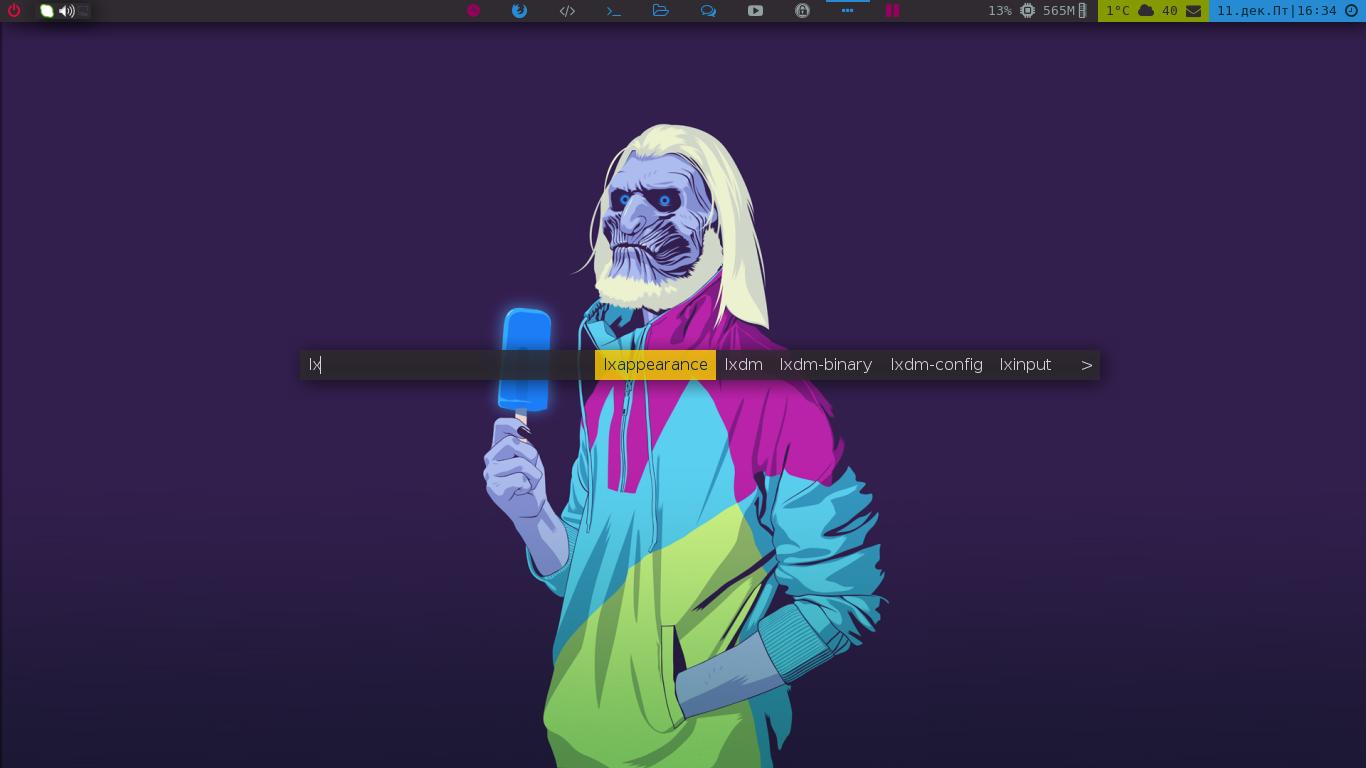The image size is (1366, 768).
Task: Click the unread mail count 40
Action: click(x=1170, y=11)
